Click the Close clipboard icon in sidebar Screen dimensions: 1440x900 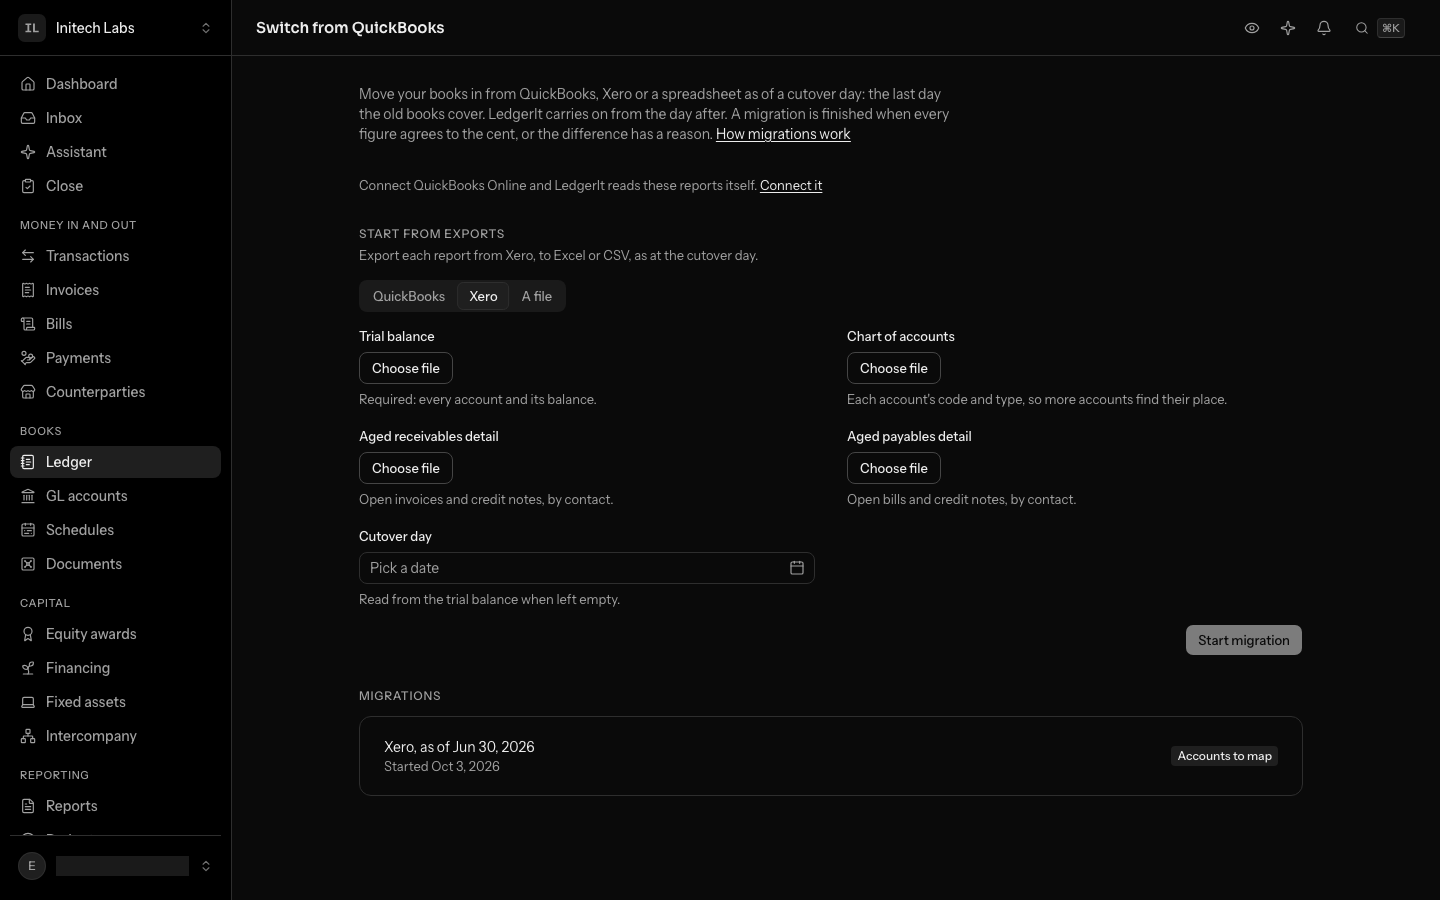pos(28,186)
